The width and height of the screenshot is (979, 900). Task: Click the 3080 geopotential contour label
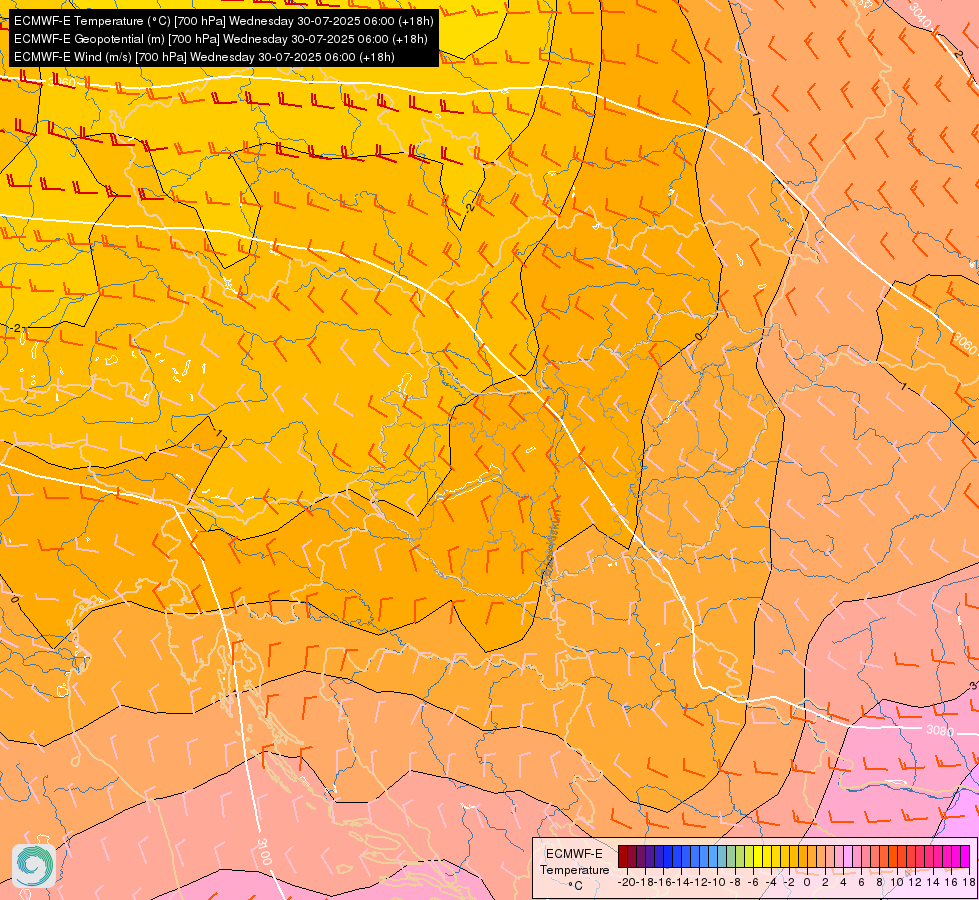click(939, 729)
